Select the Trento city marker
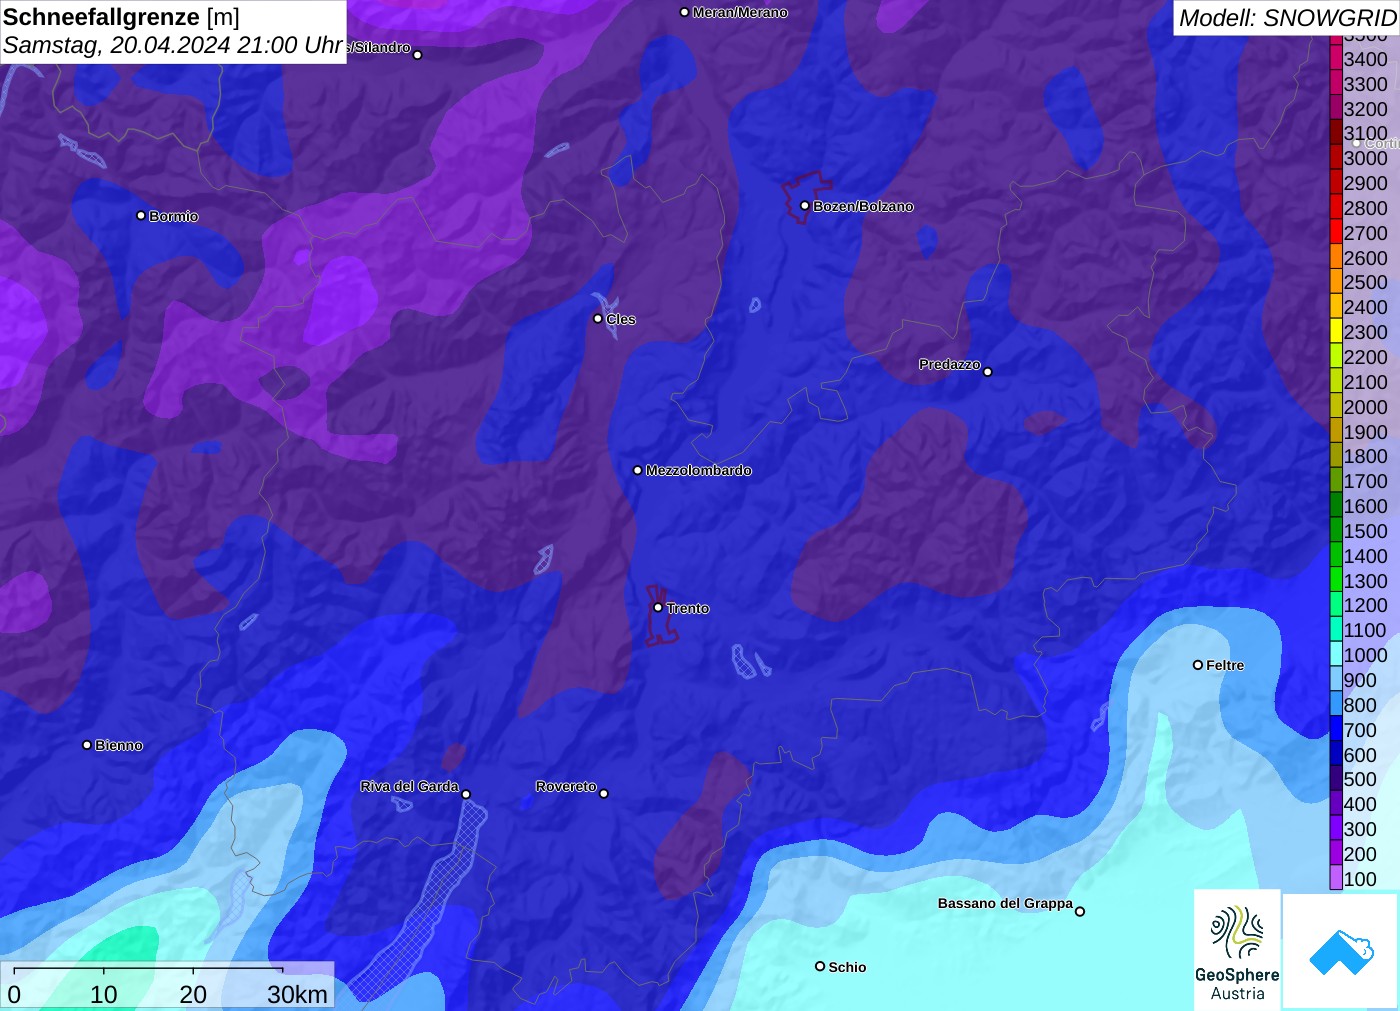1400x1011 pixels. (658, 607)
